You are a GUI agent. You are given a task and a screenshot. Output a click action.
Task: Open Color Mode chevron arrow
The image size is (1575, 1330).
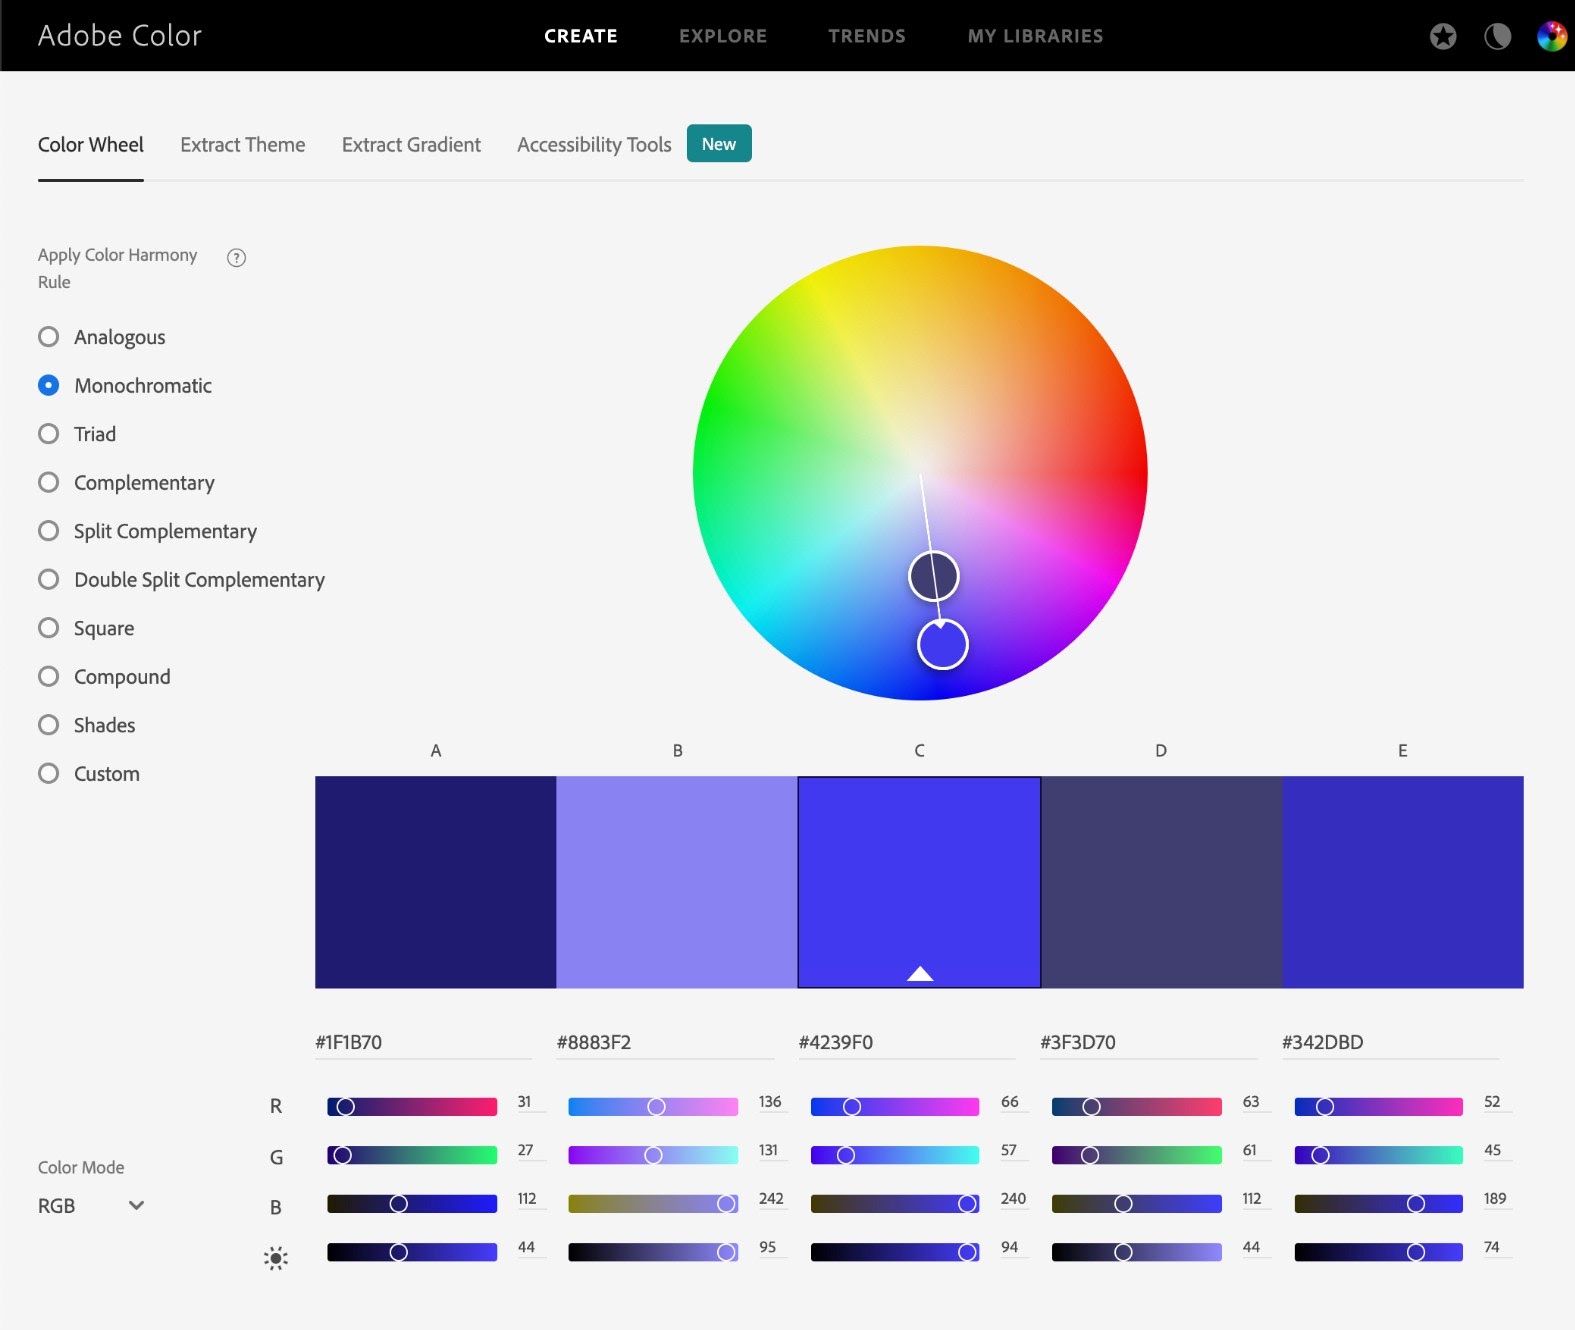[137, 1205]
